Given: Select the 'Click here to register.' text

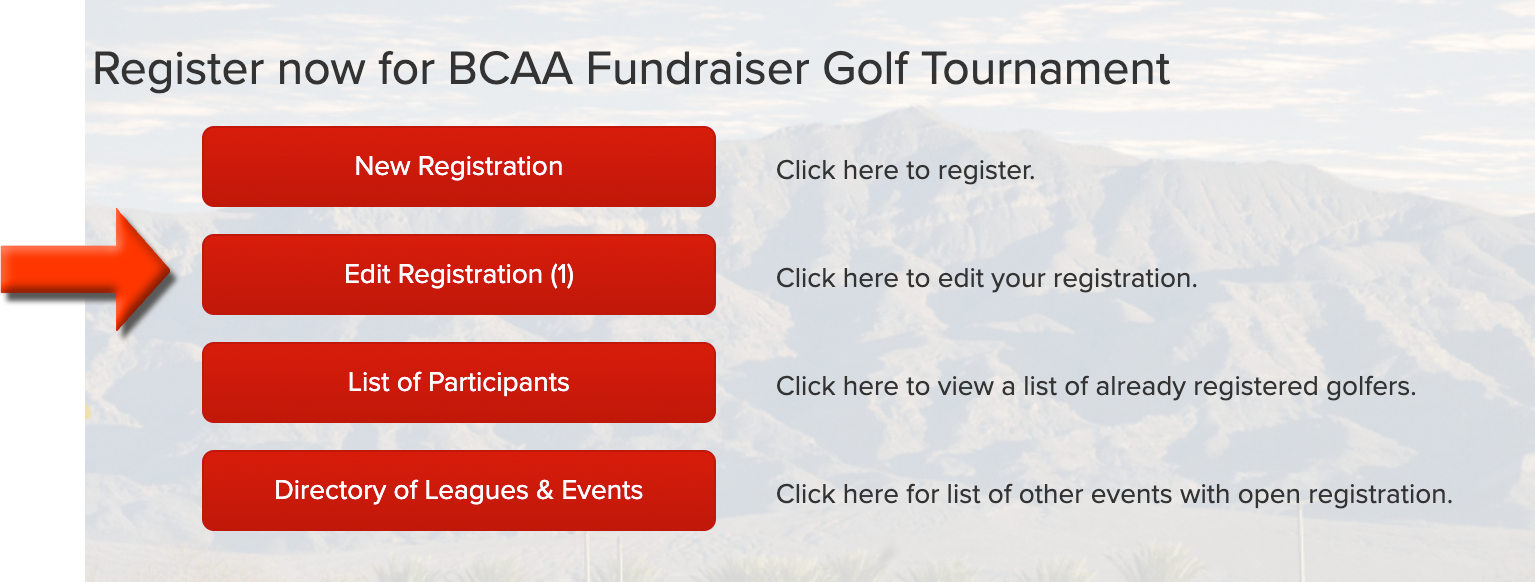Looking at the screenshot, I should coord(905,170).
